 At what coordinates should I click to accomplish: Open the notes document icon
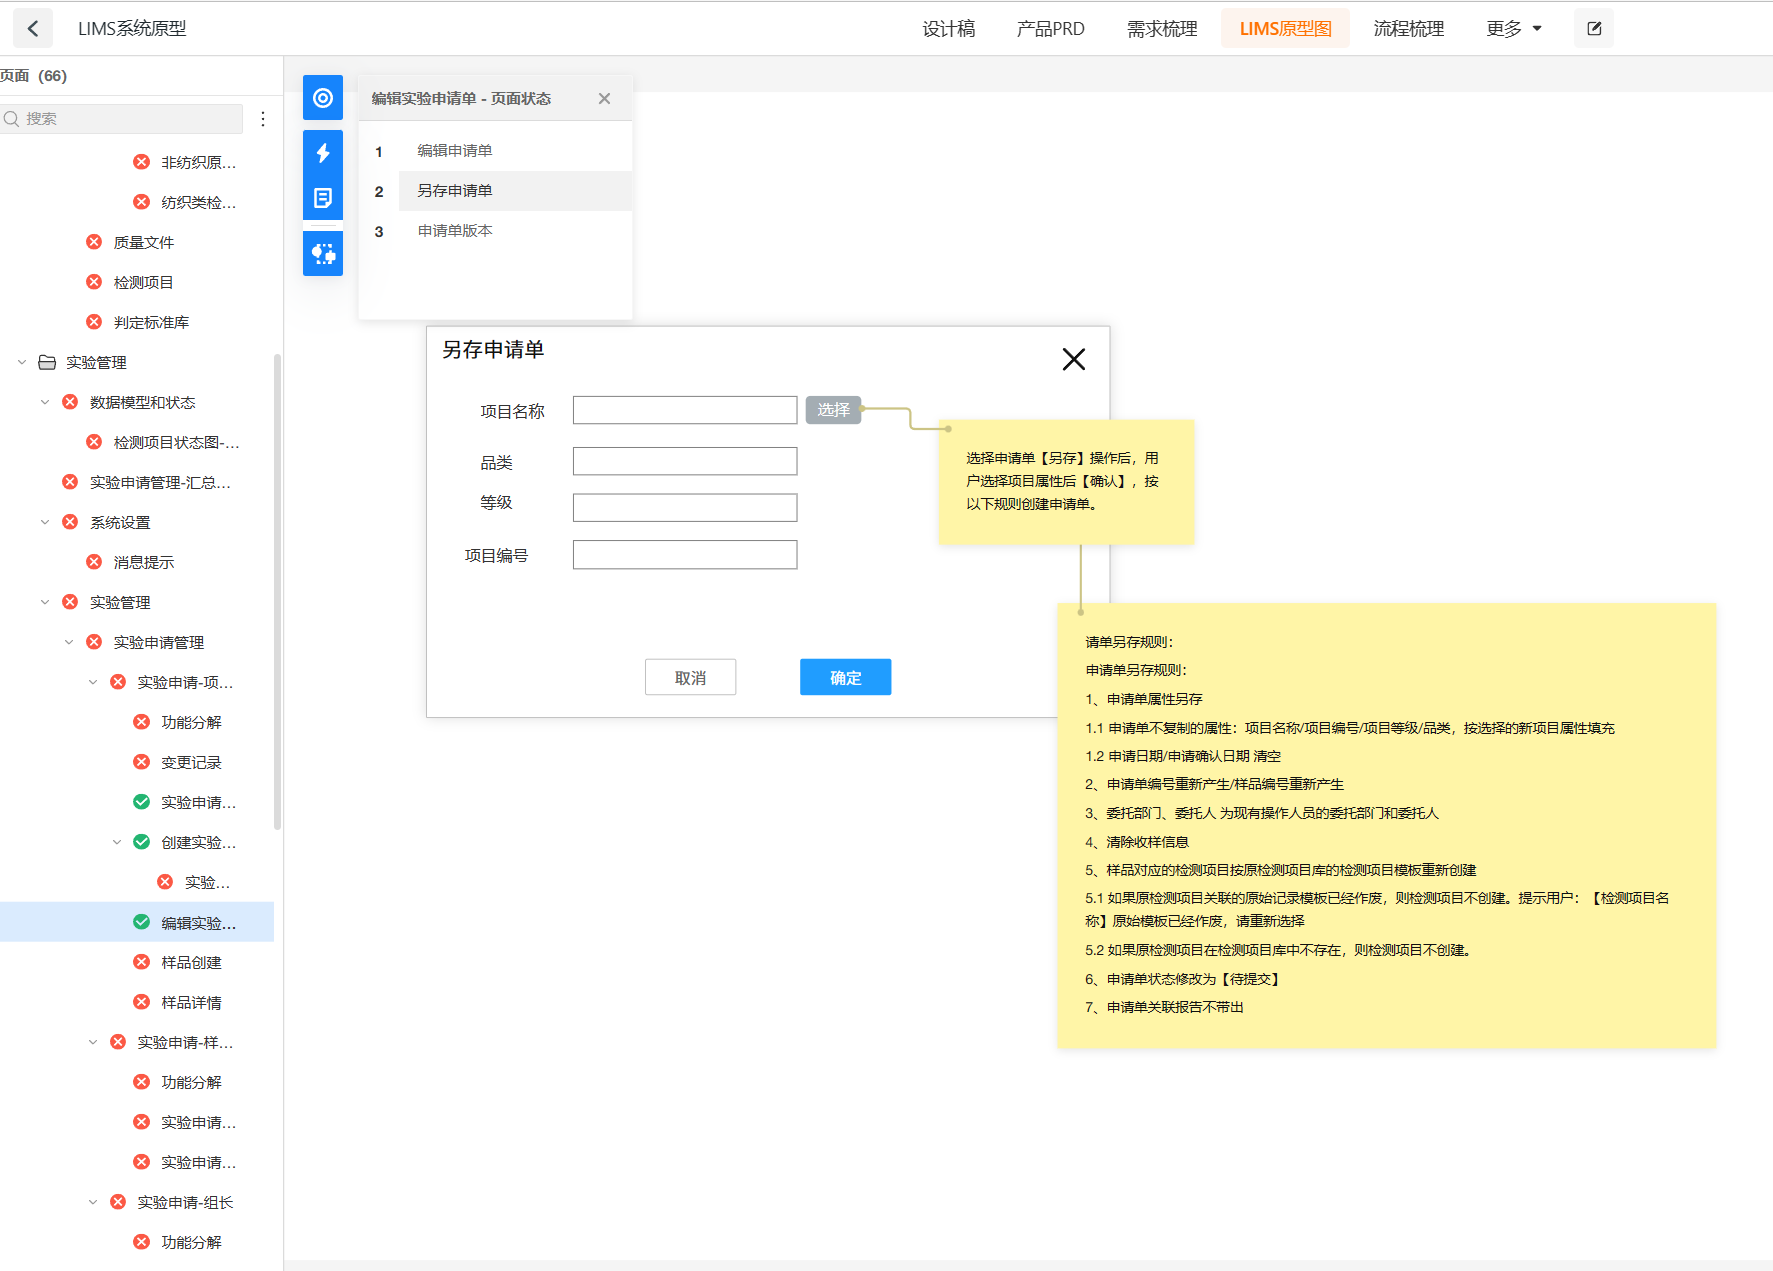point(323,198)
